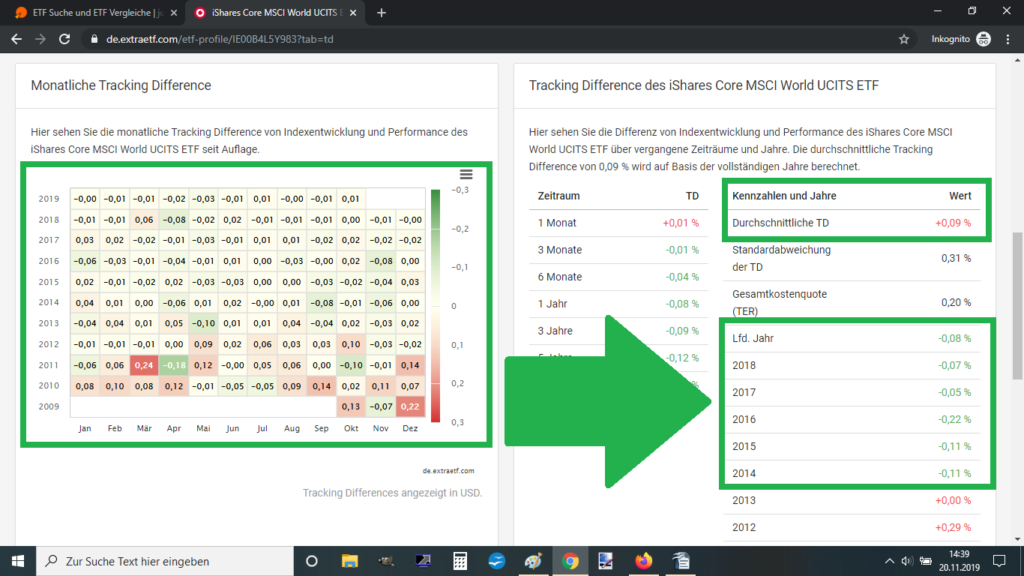Click the URL address bar

(496, 39)
